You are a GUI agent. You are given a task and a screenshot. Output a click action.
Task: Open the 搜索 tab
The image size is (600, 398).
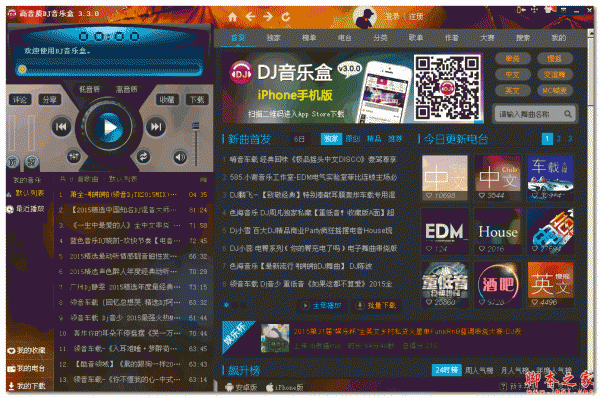click(x=523, y=38)
